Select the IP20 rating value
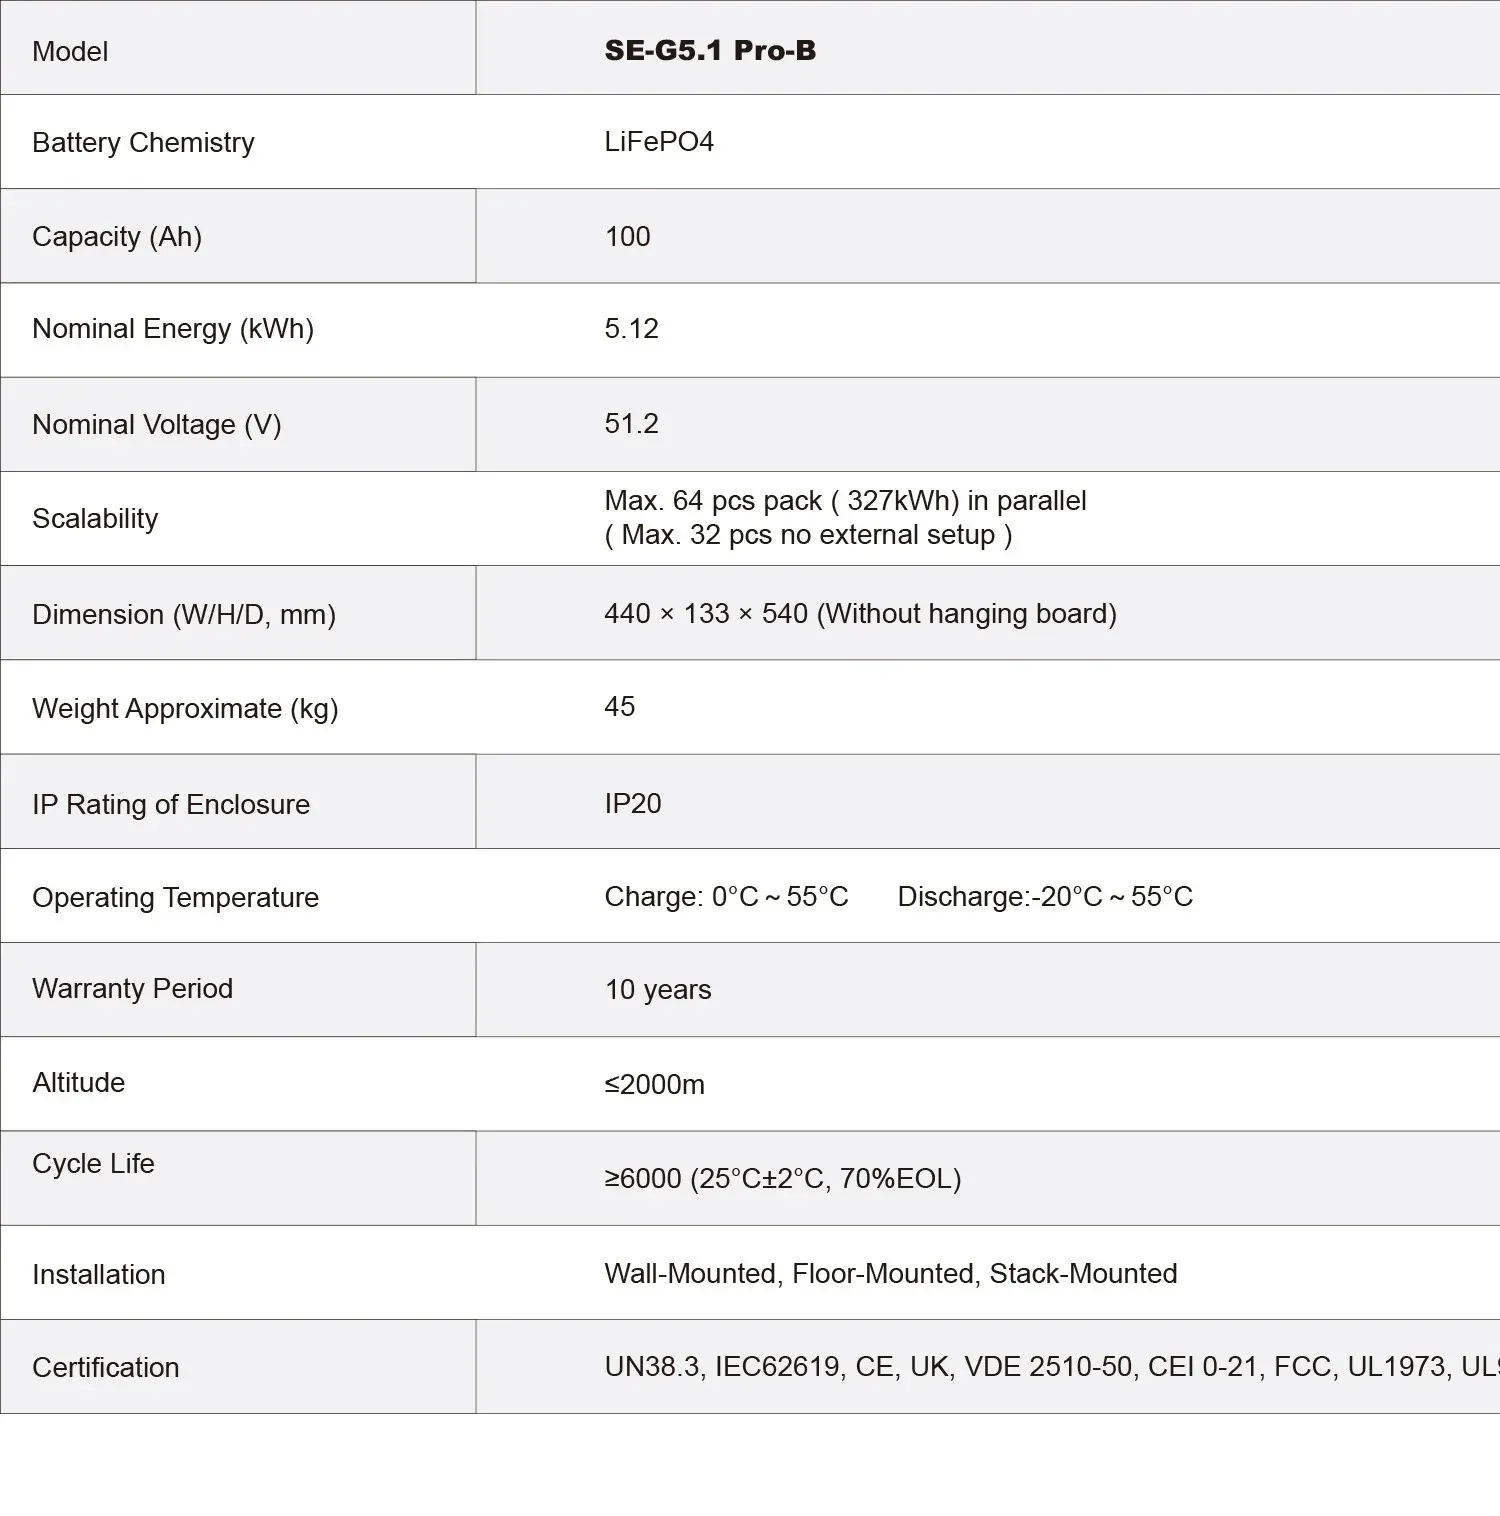The image size is (1500, 1516). point(633,804)
